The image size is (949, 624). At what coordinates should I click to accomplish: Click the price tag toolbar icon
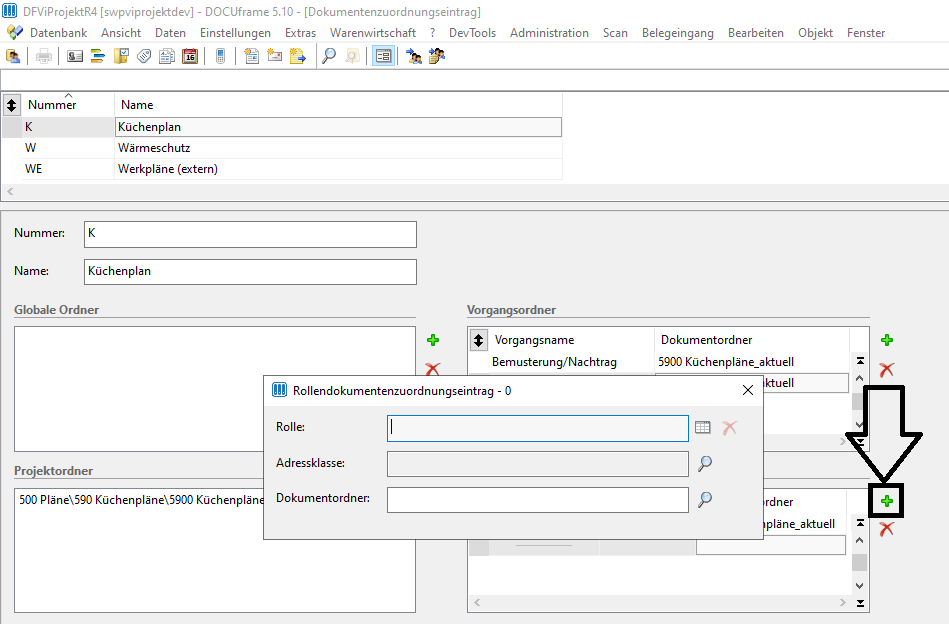click(x=144, y=57)
